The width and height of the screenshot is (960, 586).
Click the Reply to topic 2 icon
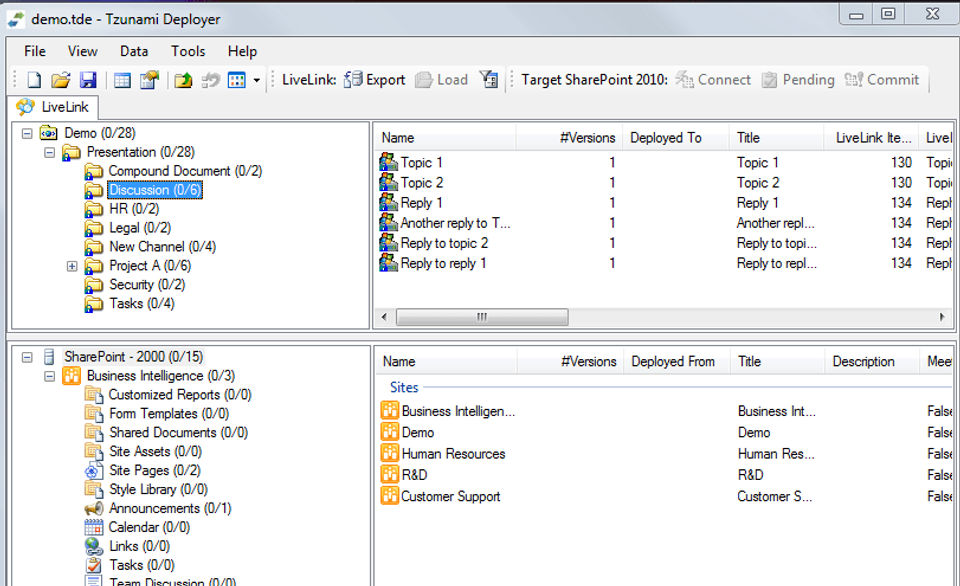[389, 243]
